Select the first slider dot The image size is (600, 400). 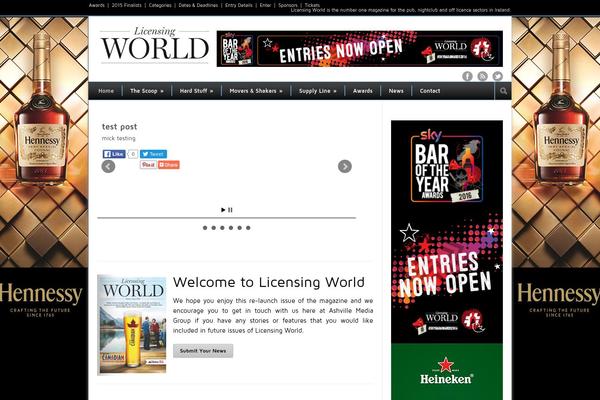205,228
